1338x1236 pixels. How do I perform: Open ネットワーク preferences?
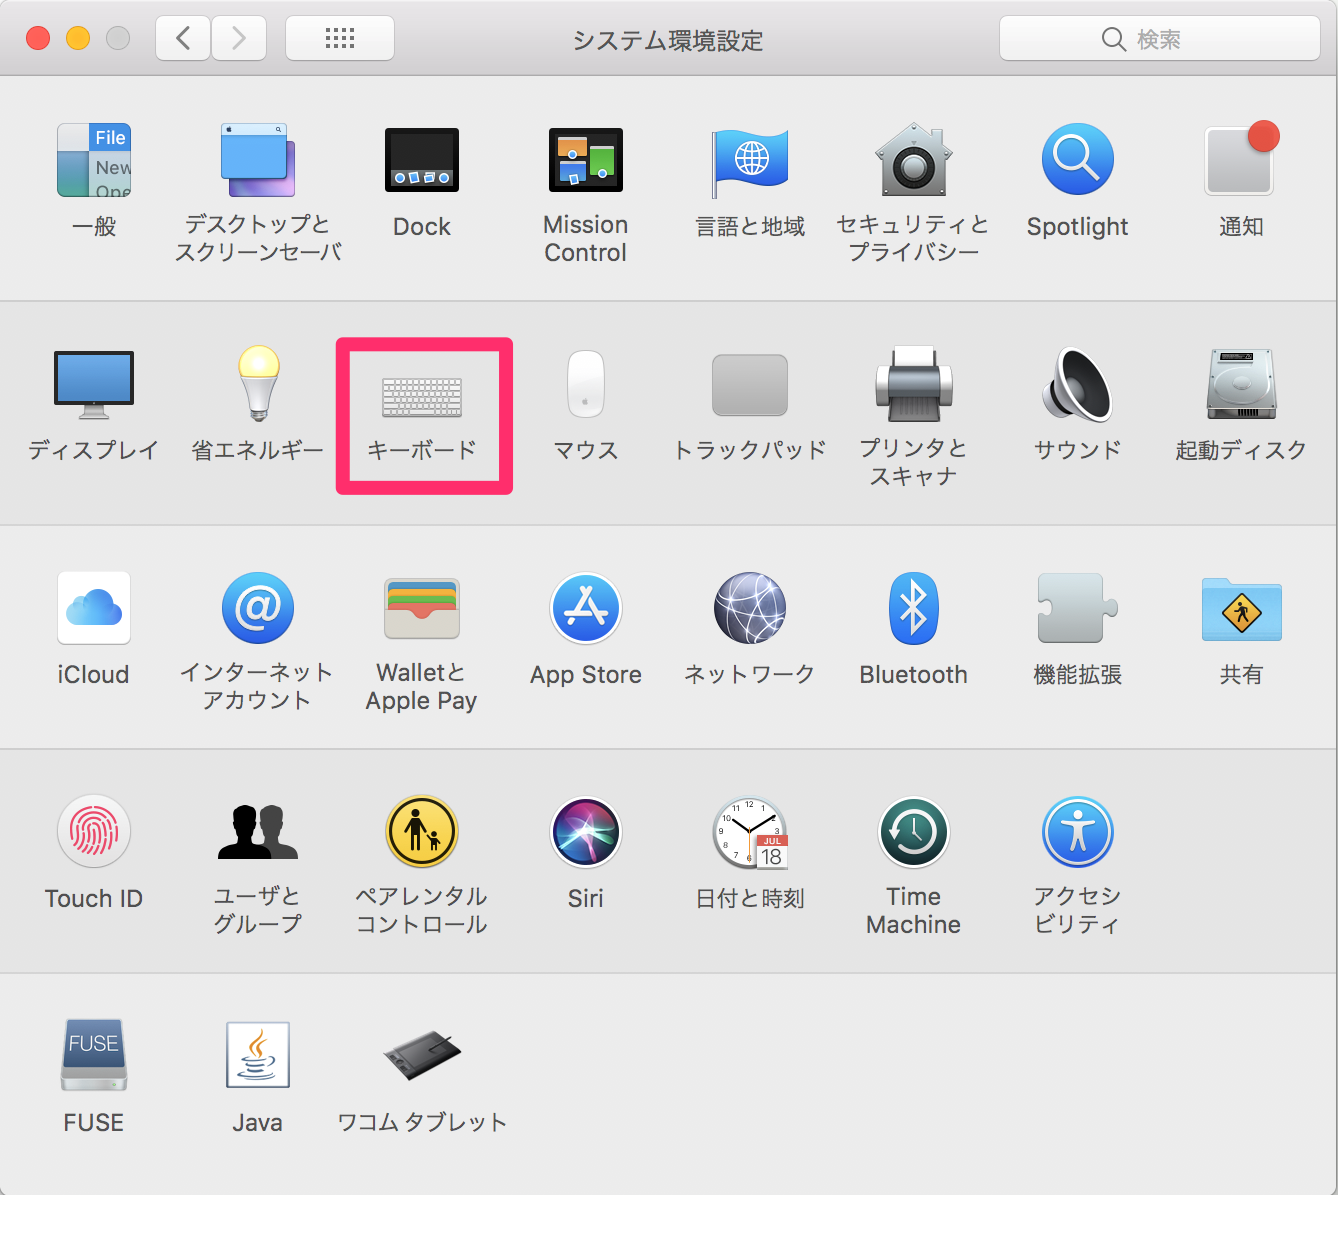(750, 608)
